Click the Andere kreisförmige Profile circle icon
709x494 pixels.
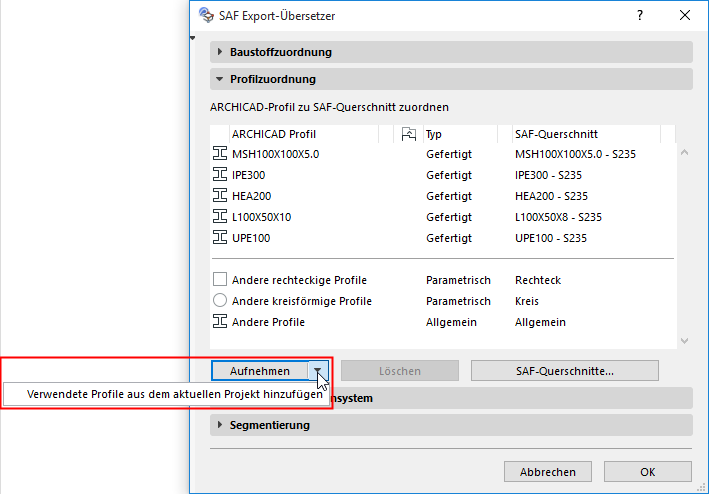(220, 301)
